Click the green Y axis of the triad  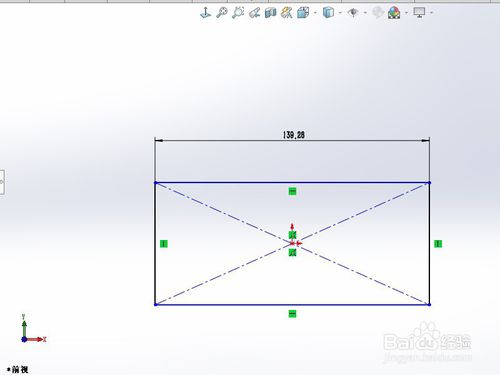point(24,329)
